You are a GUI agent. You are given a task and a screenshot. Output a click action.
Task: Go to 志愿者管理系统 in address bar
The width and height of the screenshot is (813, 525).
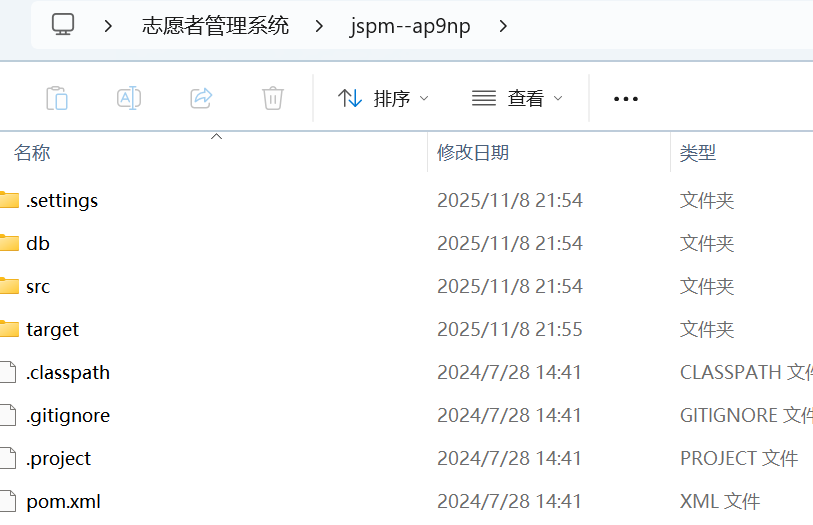[215, 25]
